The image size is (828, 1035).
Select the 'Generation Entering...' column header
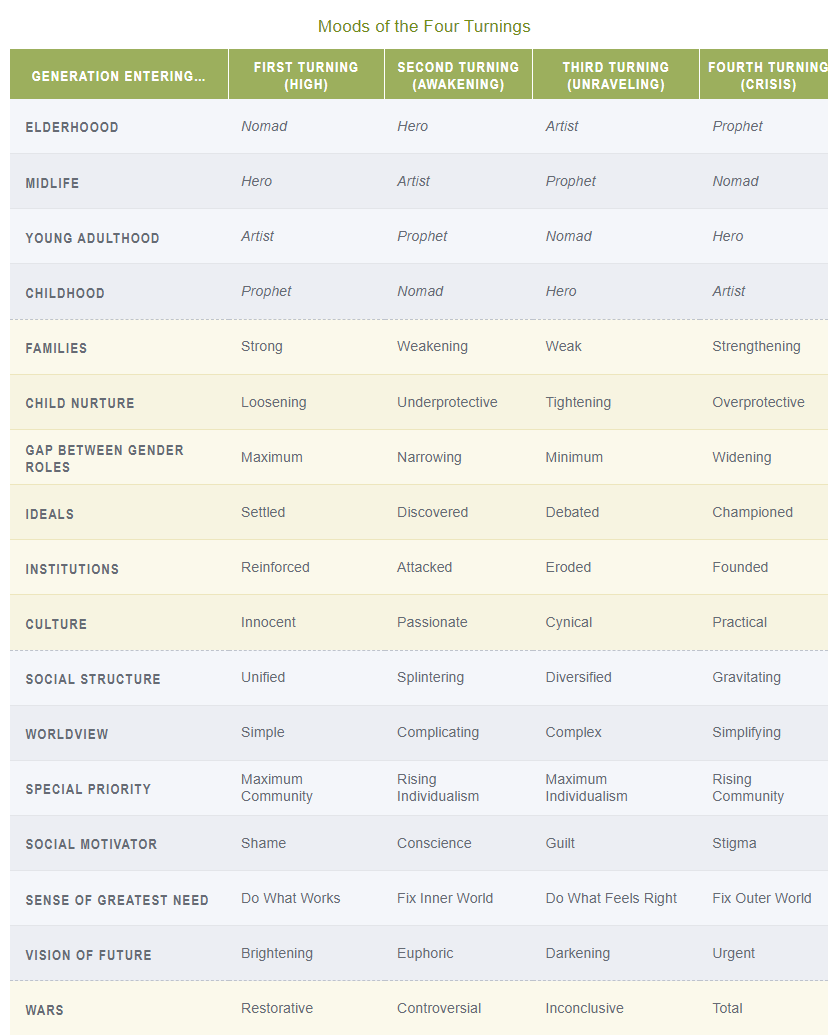[118, 77]
